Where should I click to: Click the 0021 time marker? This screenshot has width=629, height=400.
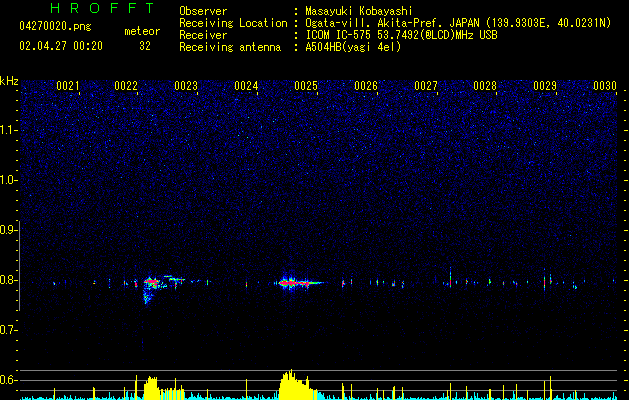[x=67, y=86]
